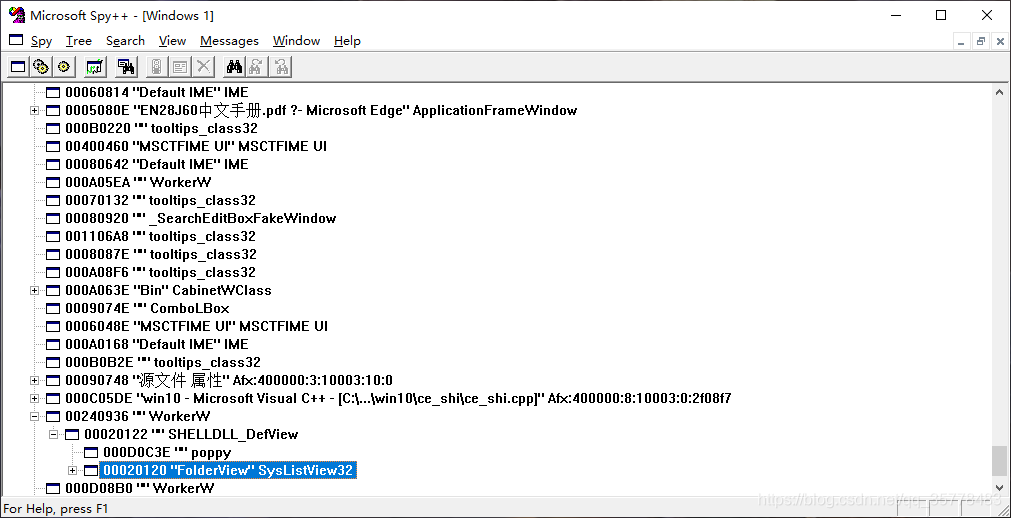Expand the 0005080E Microsoft Edge node
Screen dimensions: 1011x518
[34, 110]
